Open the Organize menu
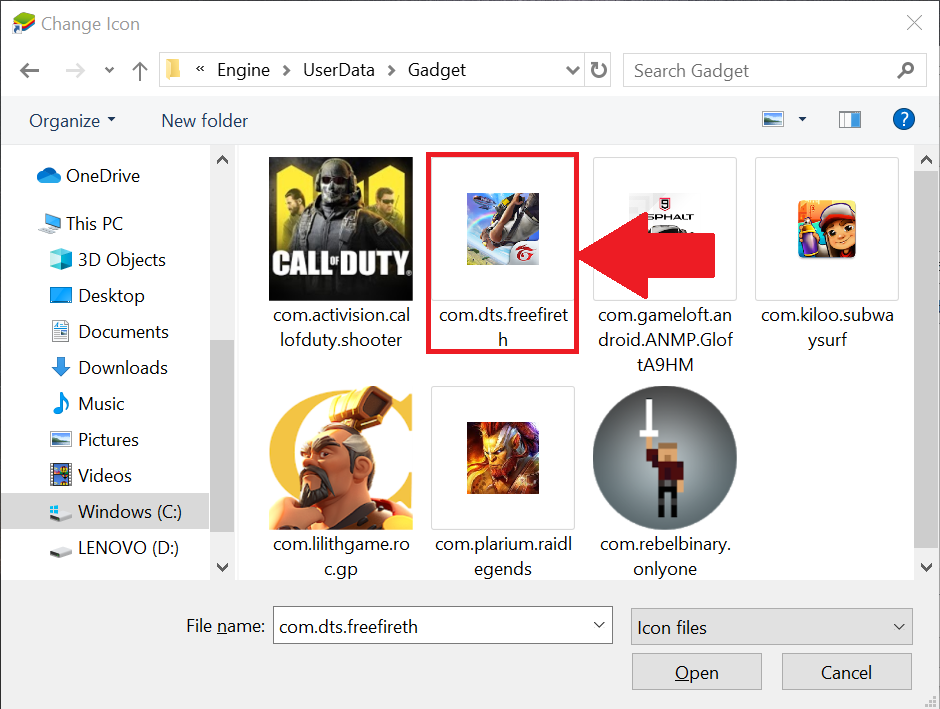 pyautogui.click(x=72, y=120)
